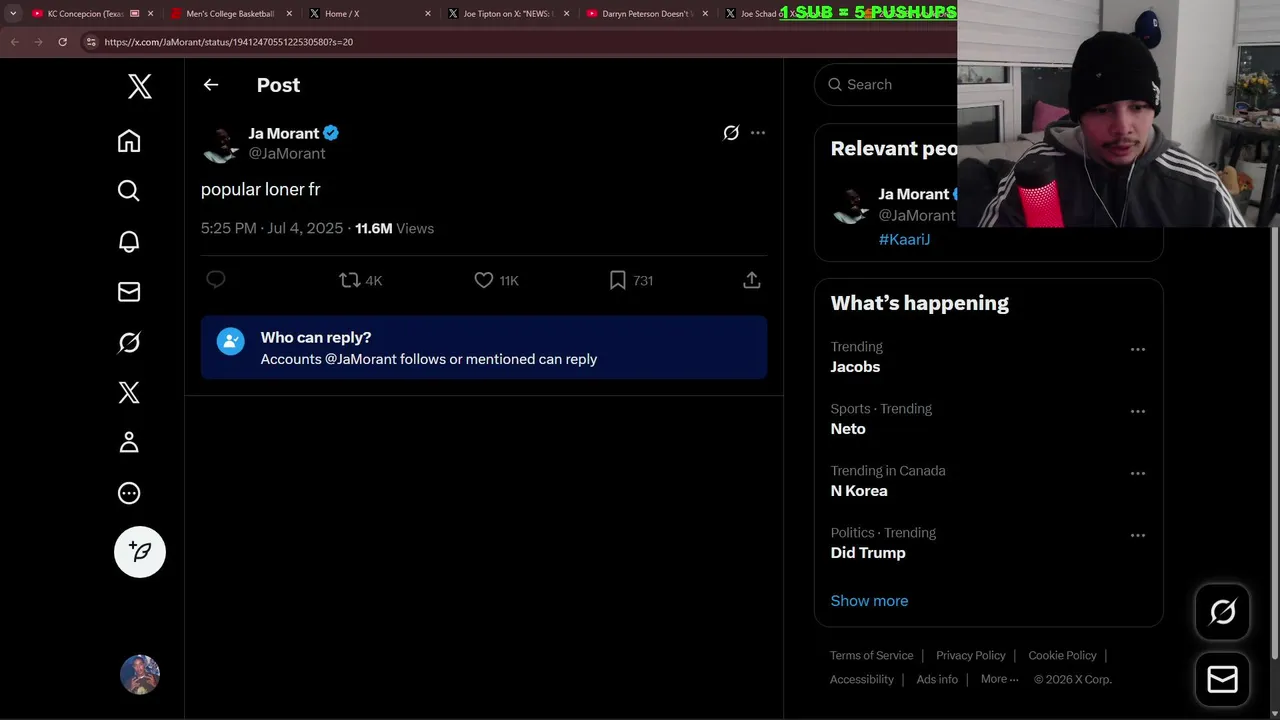The image size is (1280, 720).
Task: Open the floating Messages drawer button
Action: pyautogui.click(x=1222, y=680)
